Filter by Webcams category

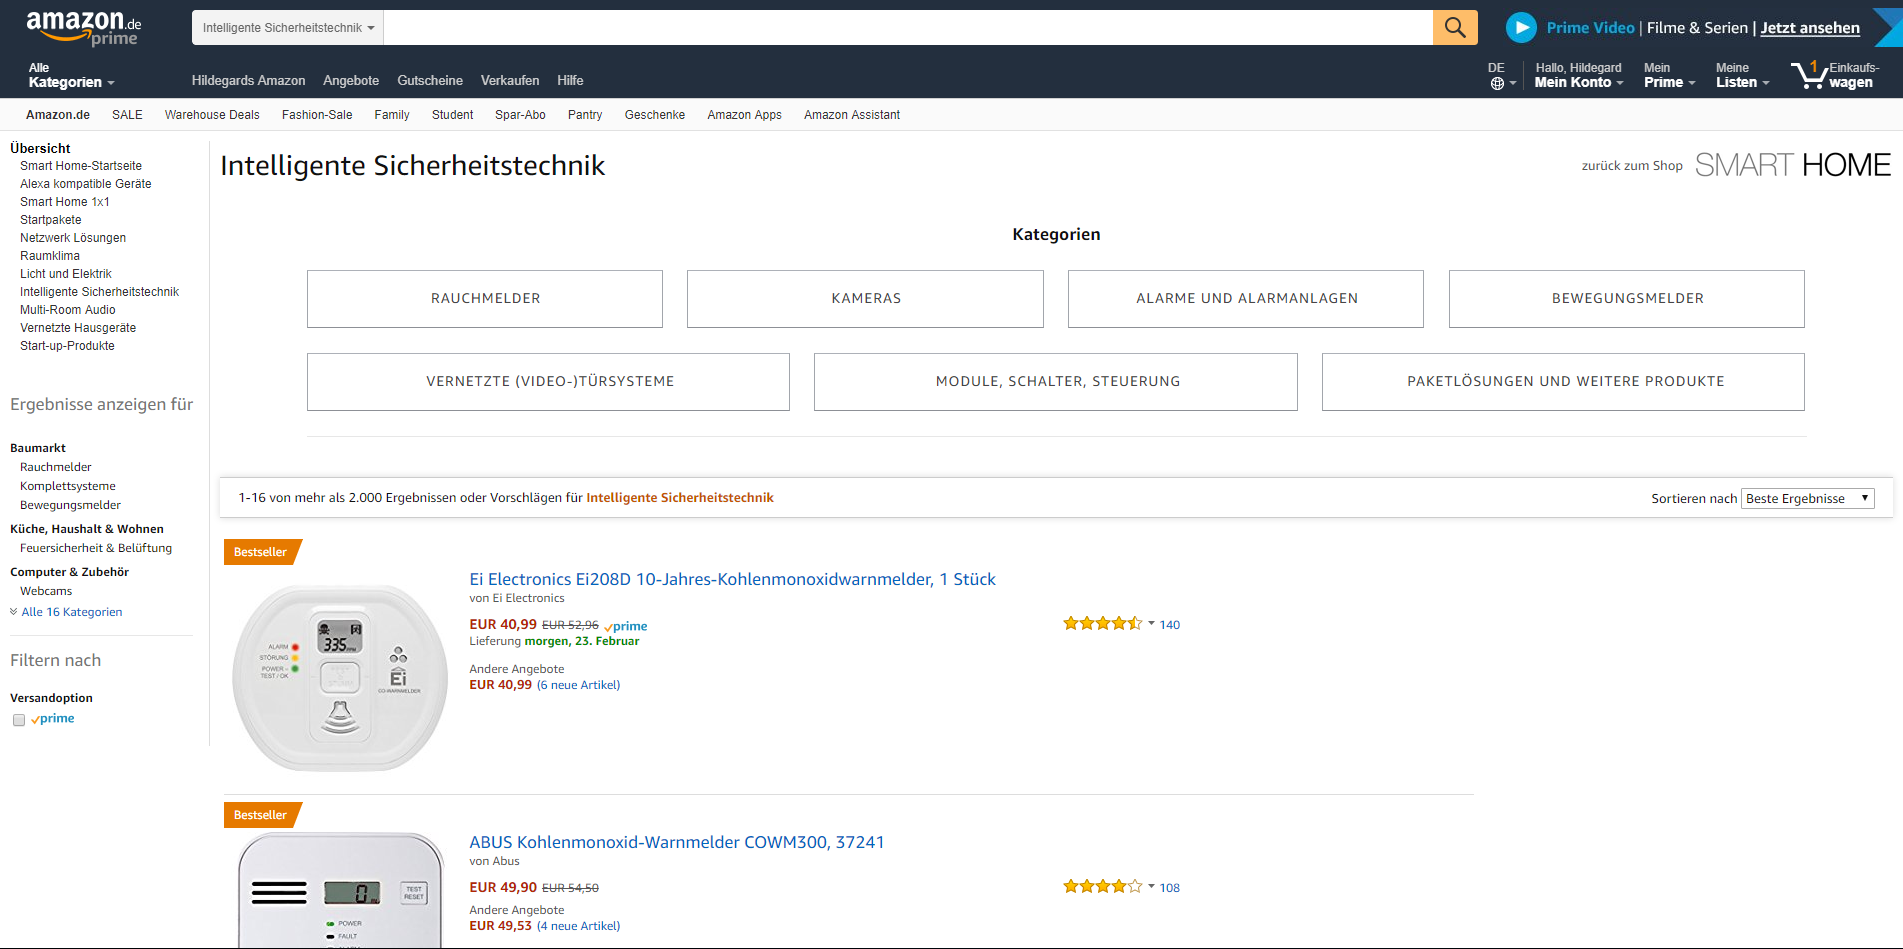click(46, 591)
